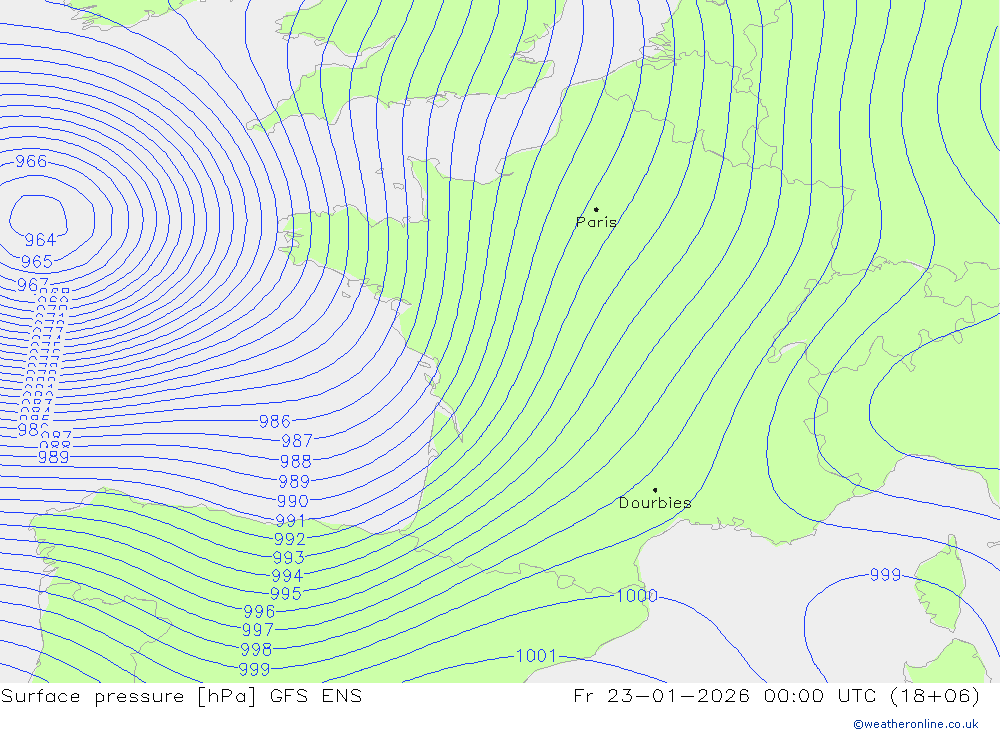Click the 1001 isobar label
Viewport: 1000px width, 733px height.
(x=536, y=655)
